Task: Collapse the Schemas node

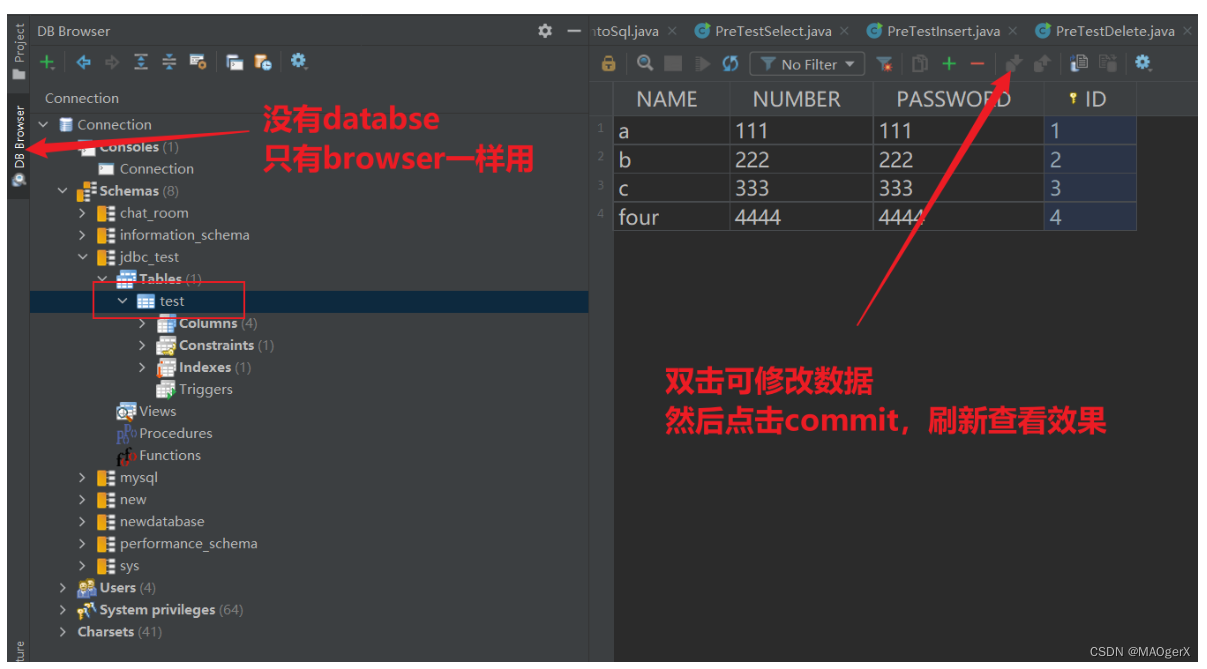Action: coord(63,191)
